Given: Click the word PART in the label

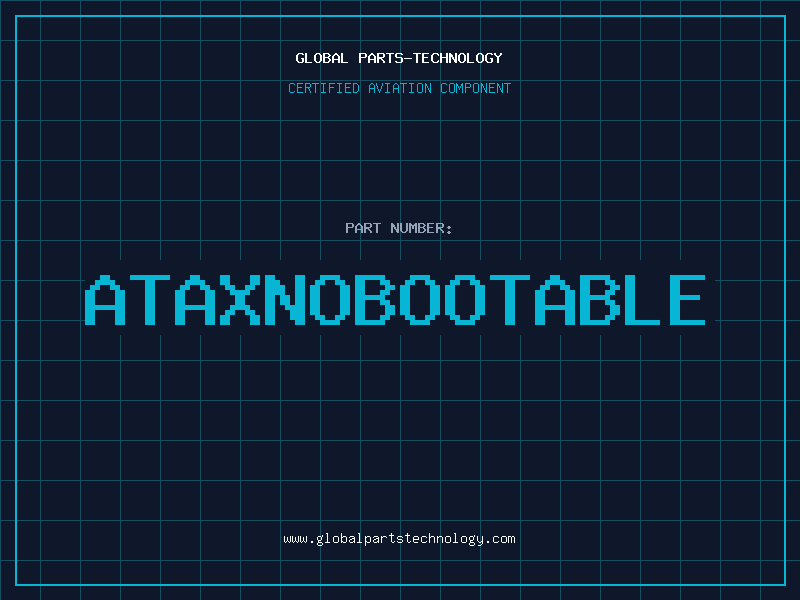Looking at the screenshot, I should [x=362, y=228].
